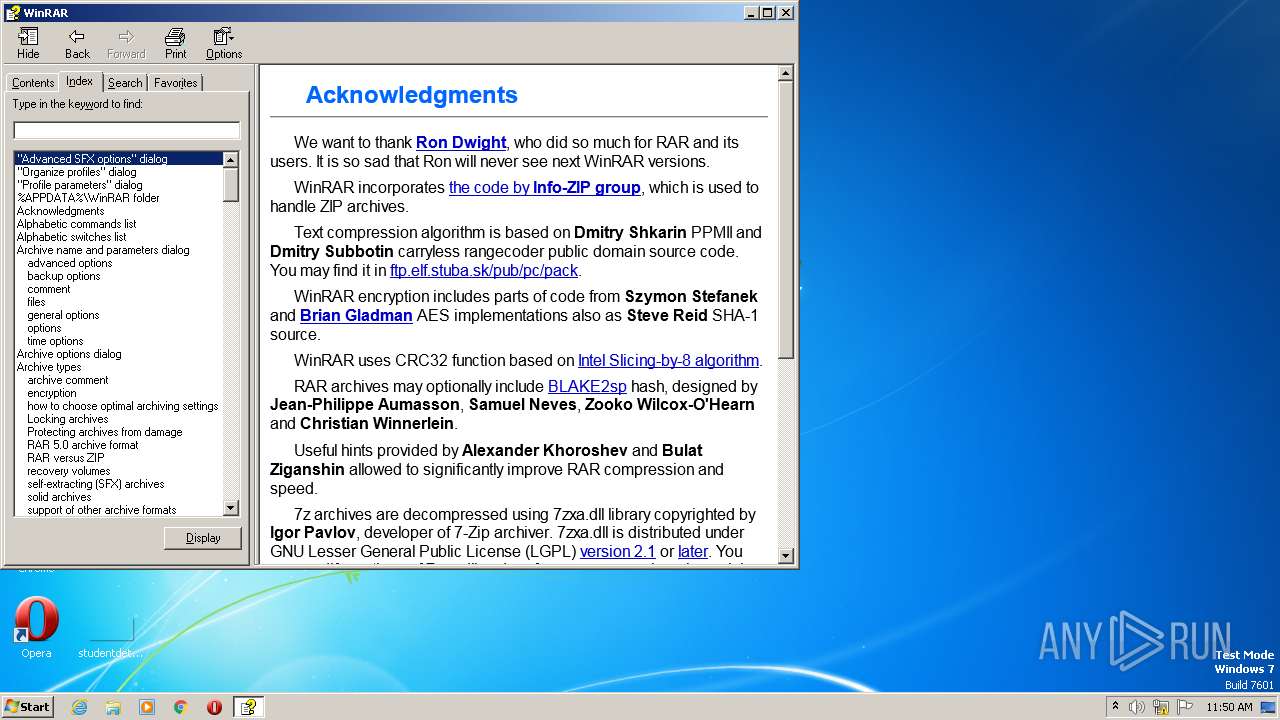Launch Chrome from the taskbar
Screen dimensions: 1280x720
[181, 707]
